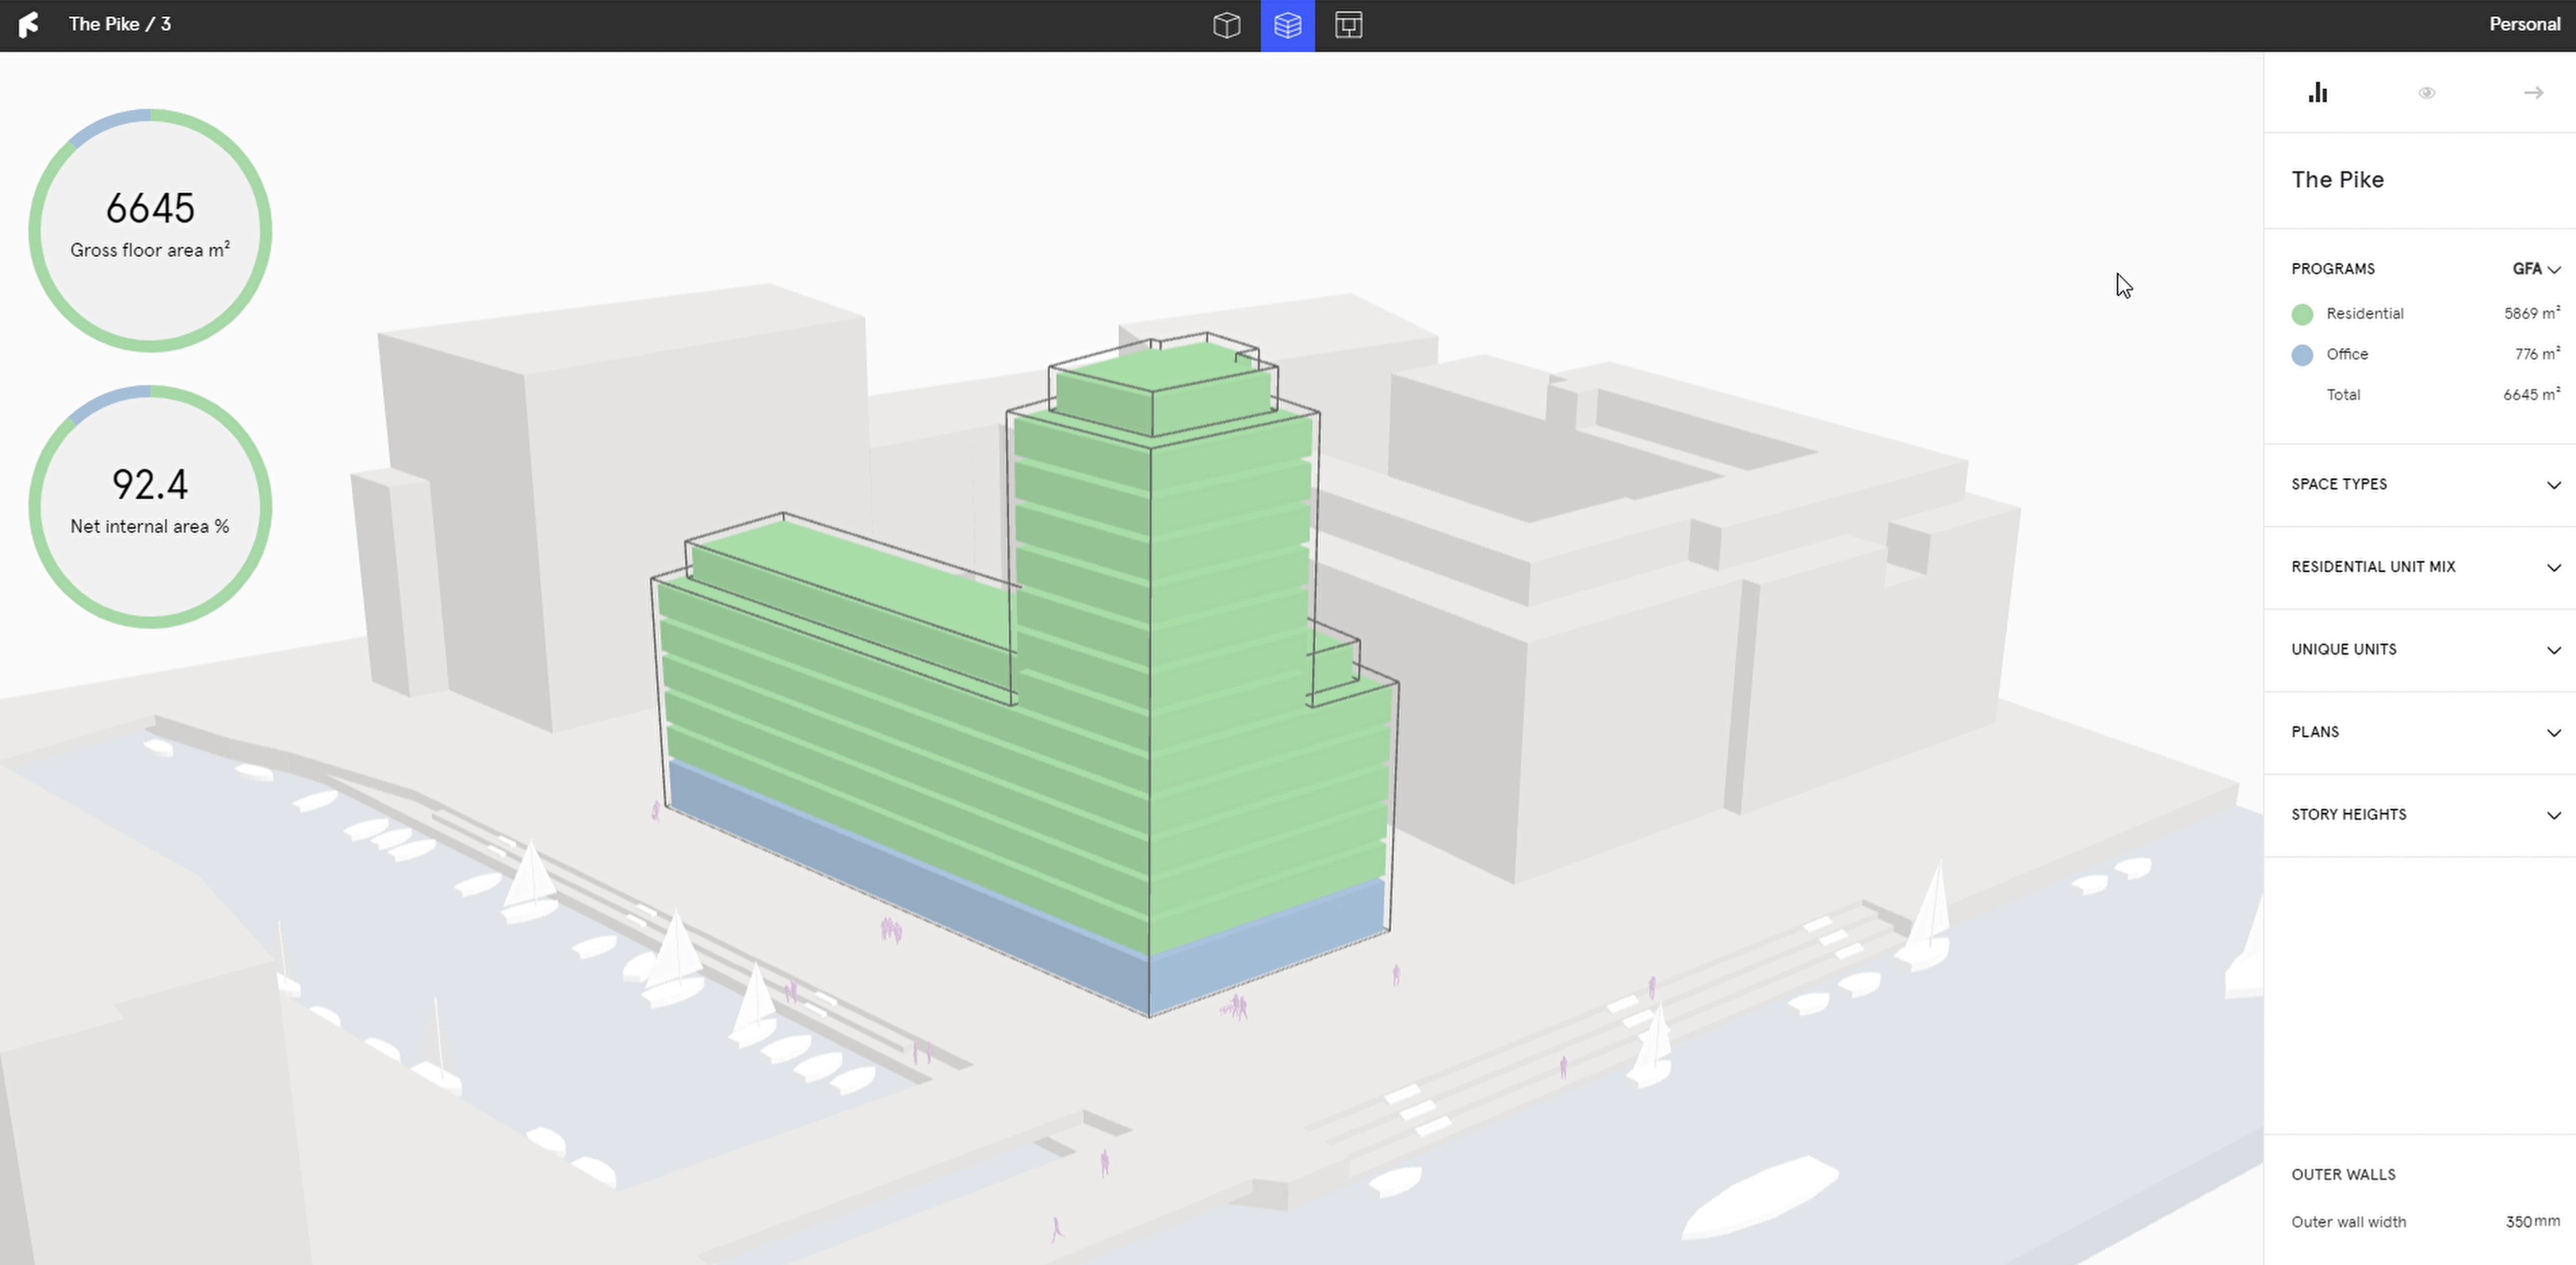Switch to the 3D massing cube view
2576x1265 pixels.
coord(1226,25)
